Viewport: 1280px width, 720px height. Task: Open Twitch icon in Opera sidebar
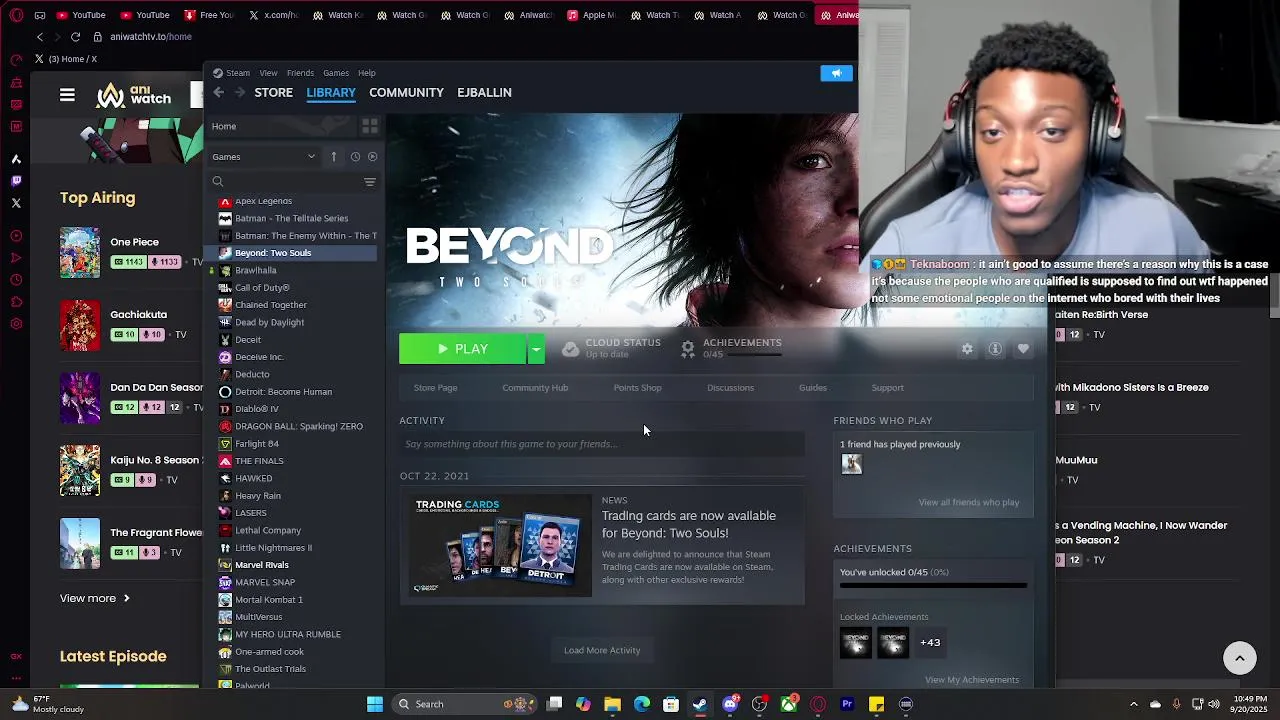16,181
